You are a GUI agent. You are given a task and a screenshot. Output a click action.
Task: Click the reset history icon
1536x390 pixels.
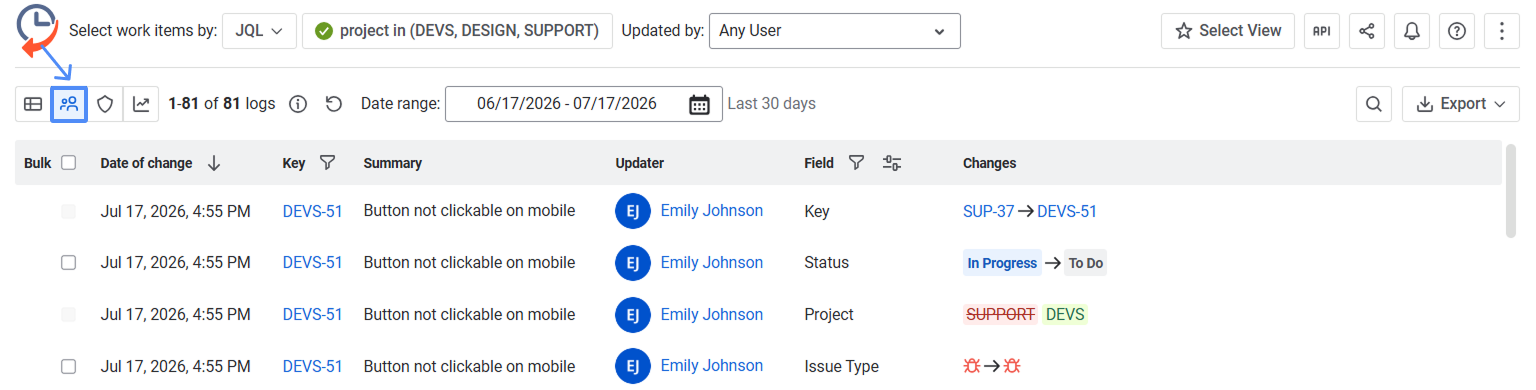(x=334, y=104)
